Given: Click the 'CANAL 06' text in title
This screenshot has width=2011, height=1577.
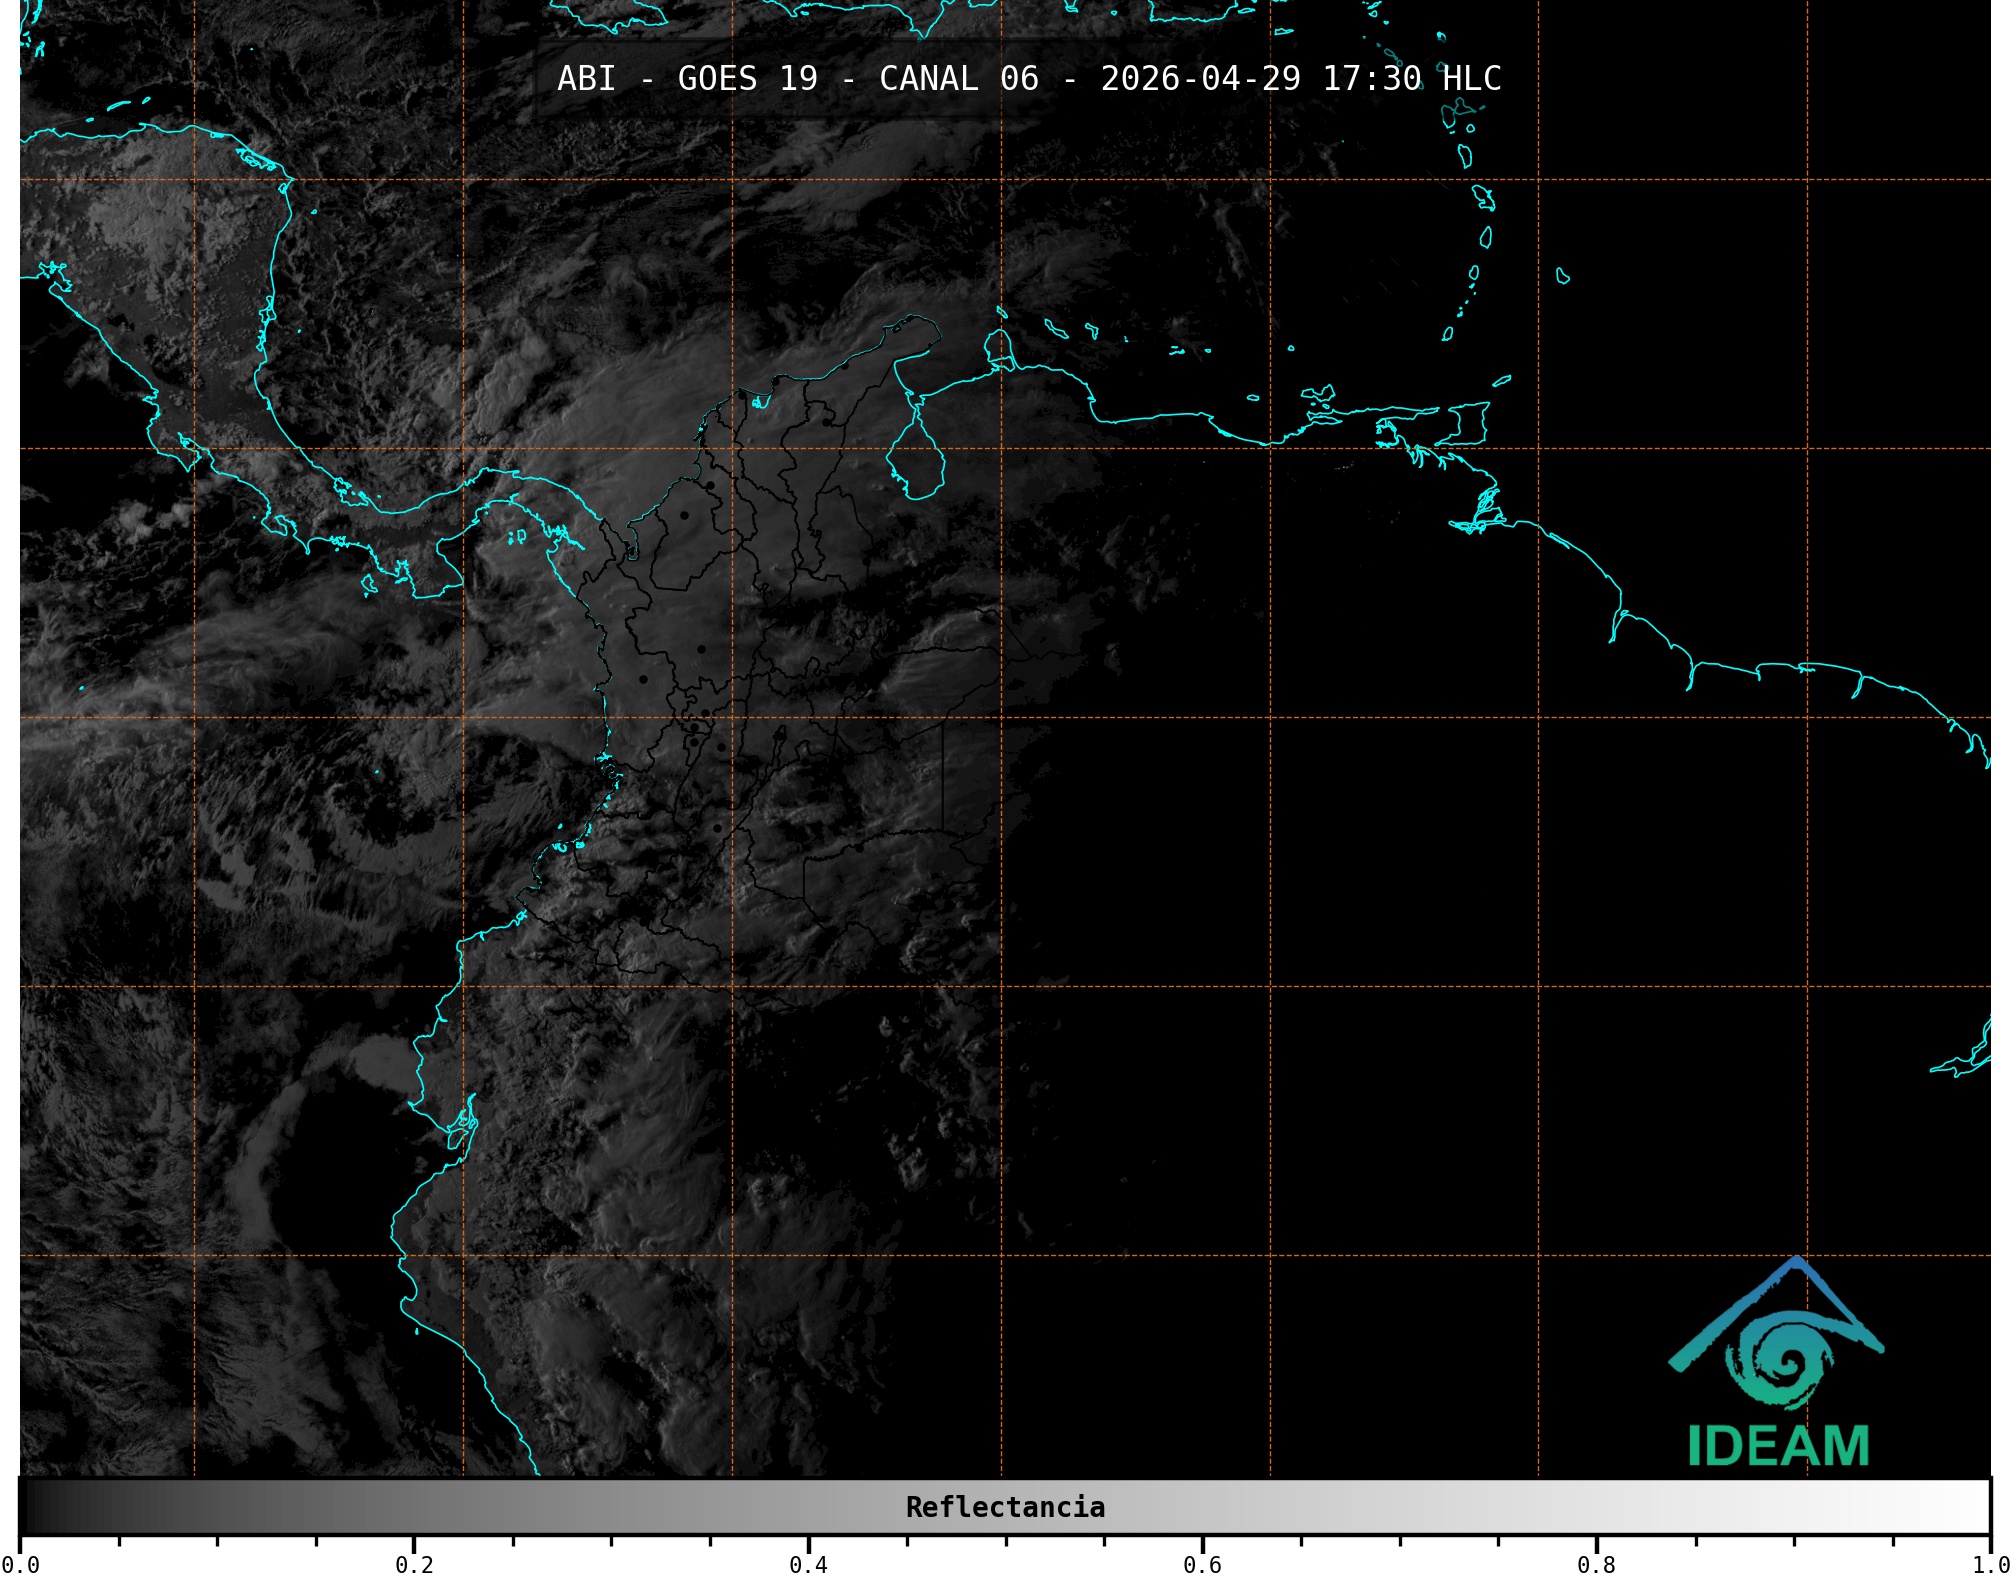Looking at the screenshot, I should pos(958,78).
